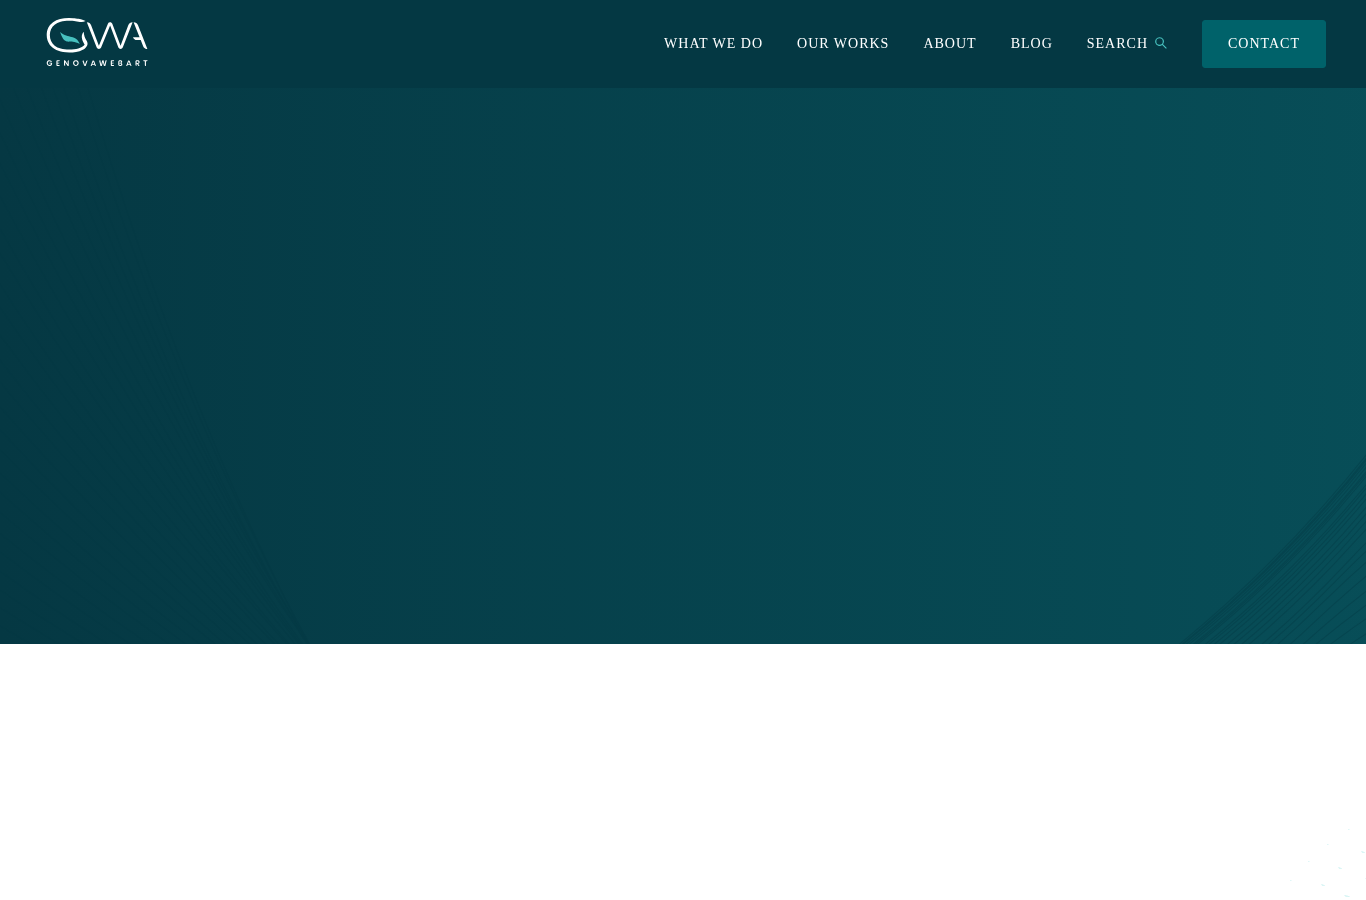1366x900 pixels.
Task: Open the WHAT WE DO menu
Action: point(713,43)
